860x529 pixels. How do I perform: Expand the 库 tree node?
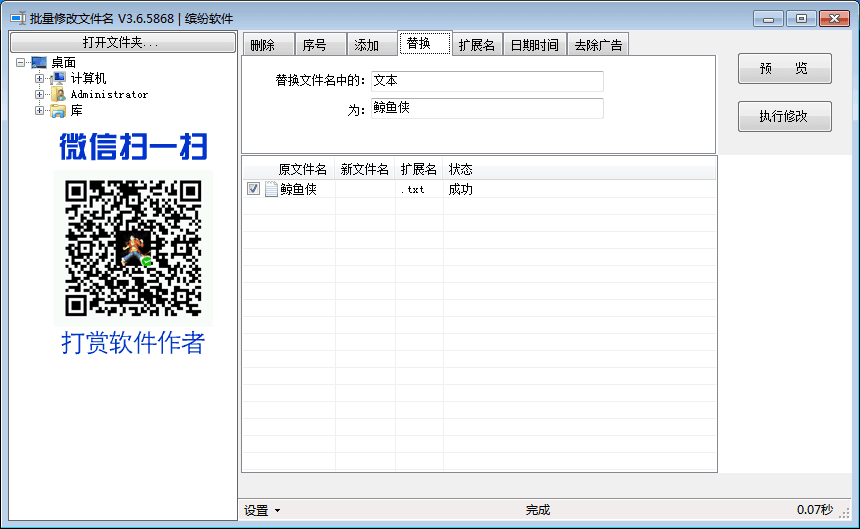click(39, 110)
